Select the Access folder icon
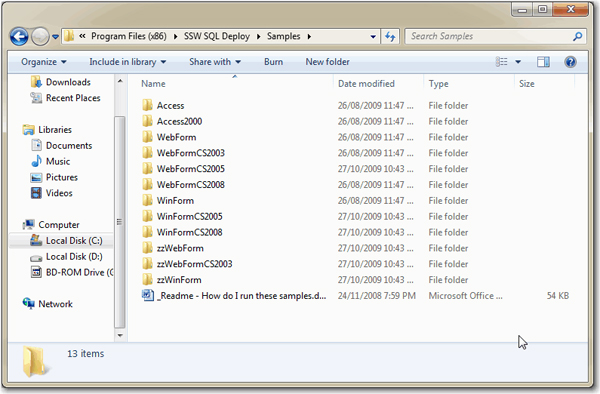 tap(147, 106)
